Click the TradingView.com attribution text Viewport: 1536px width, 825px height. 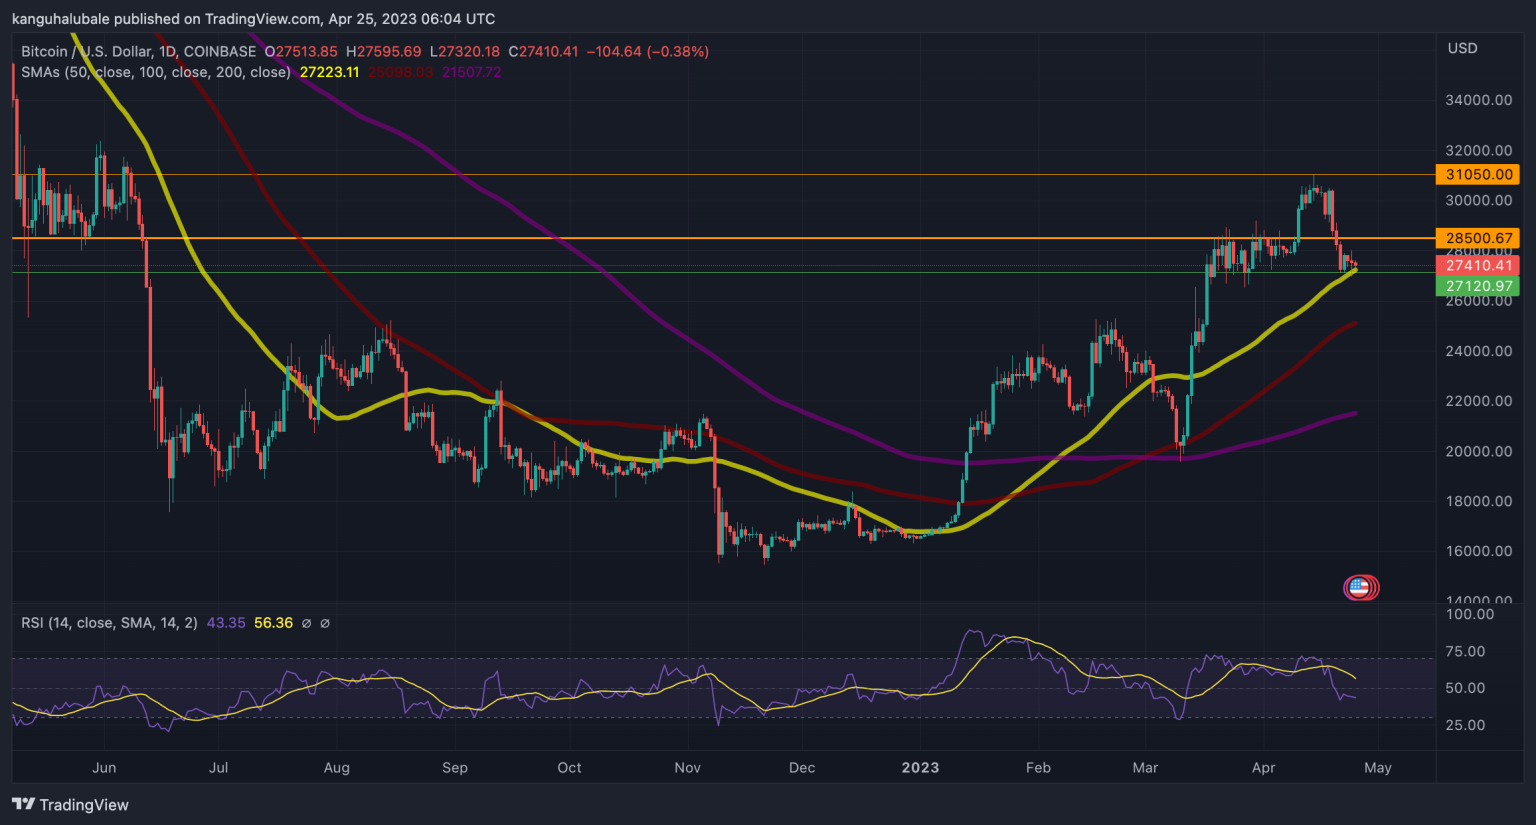click(x=259, y=18)
